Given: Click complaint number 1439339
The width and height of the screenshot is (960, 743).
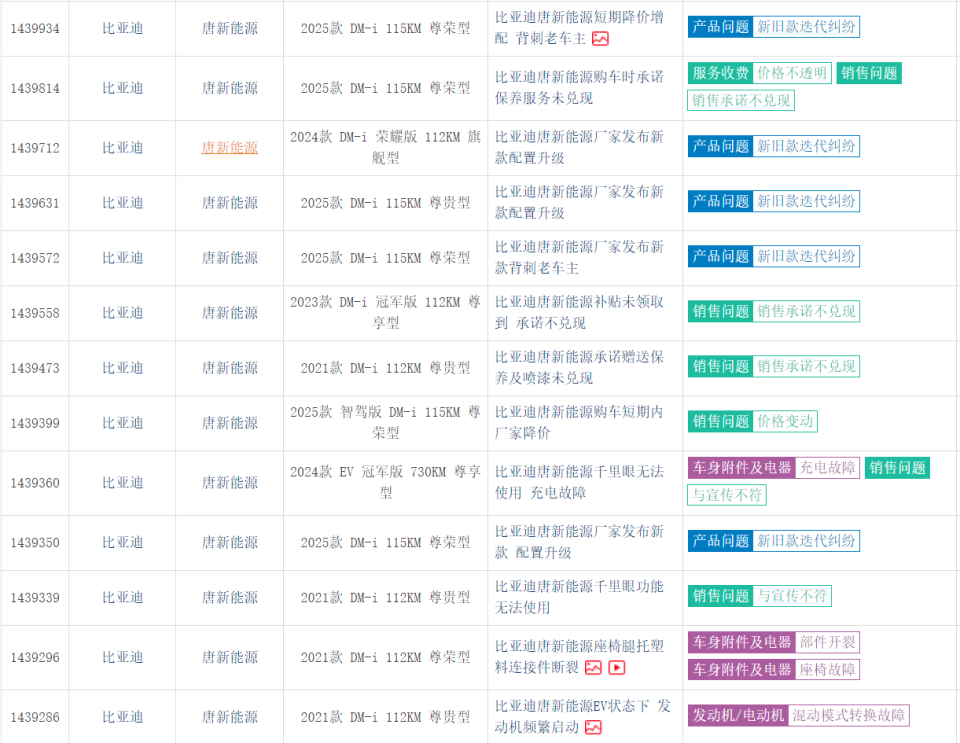Looking at the screenshot, I should [x=35, y=598].
